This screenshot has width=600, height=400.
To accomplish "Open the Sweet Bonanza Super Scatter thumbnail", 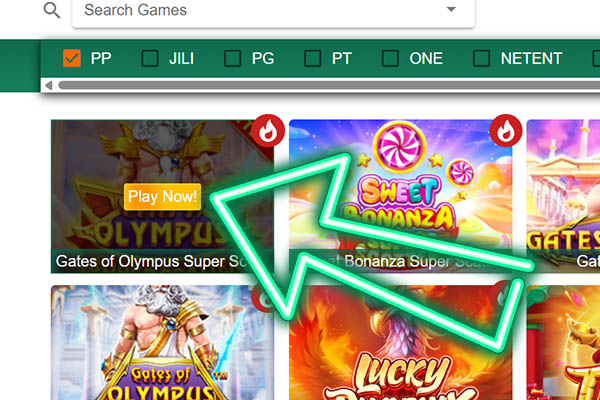I will [400, 196].
